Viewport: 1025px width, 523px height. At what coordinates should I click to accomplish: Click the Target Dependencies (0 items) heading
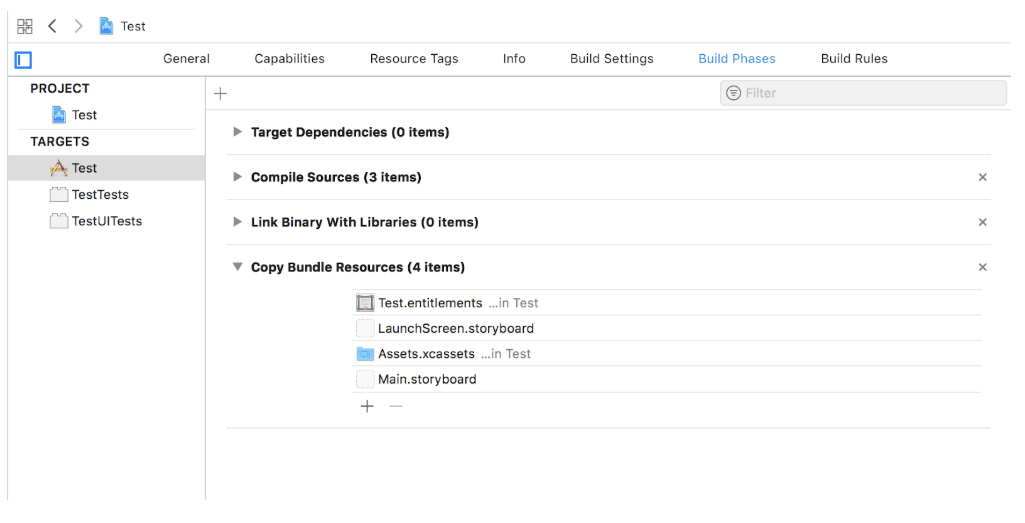(350, 132)
